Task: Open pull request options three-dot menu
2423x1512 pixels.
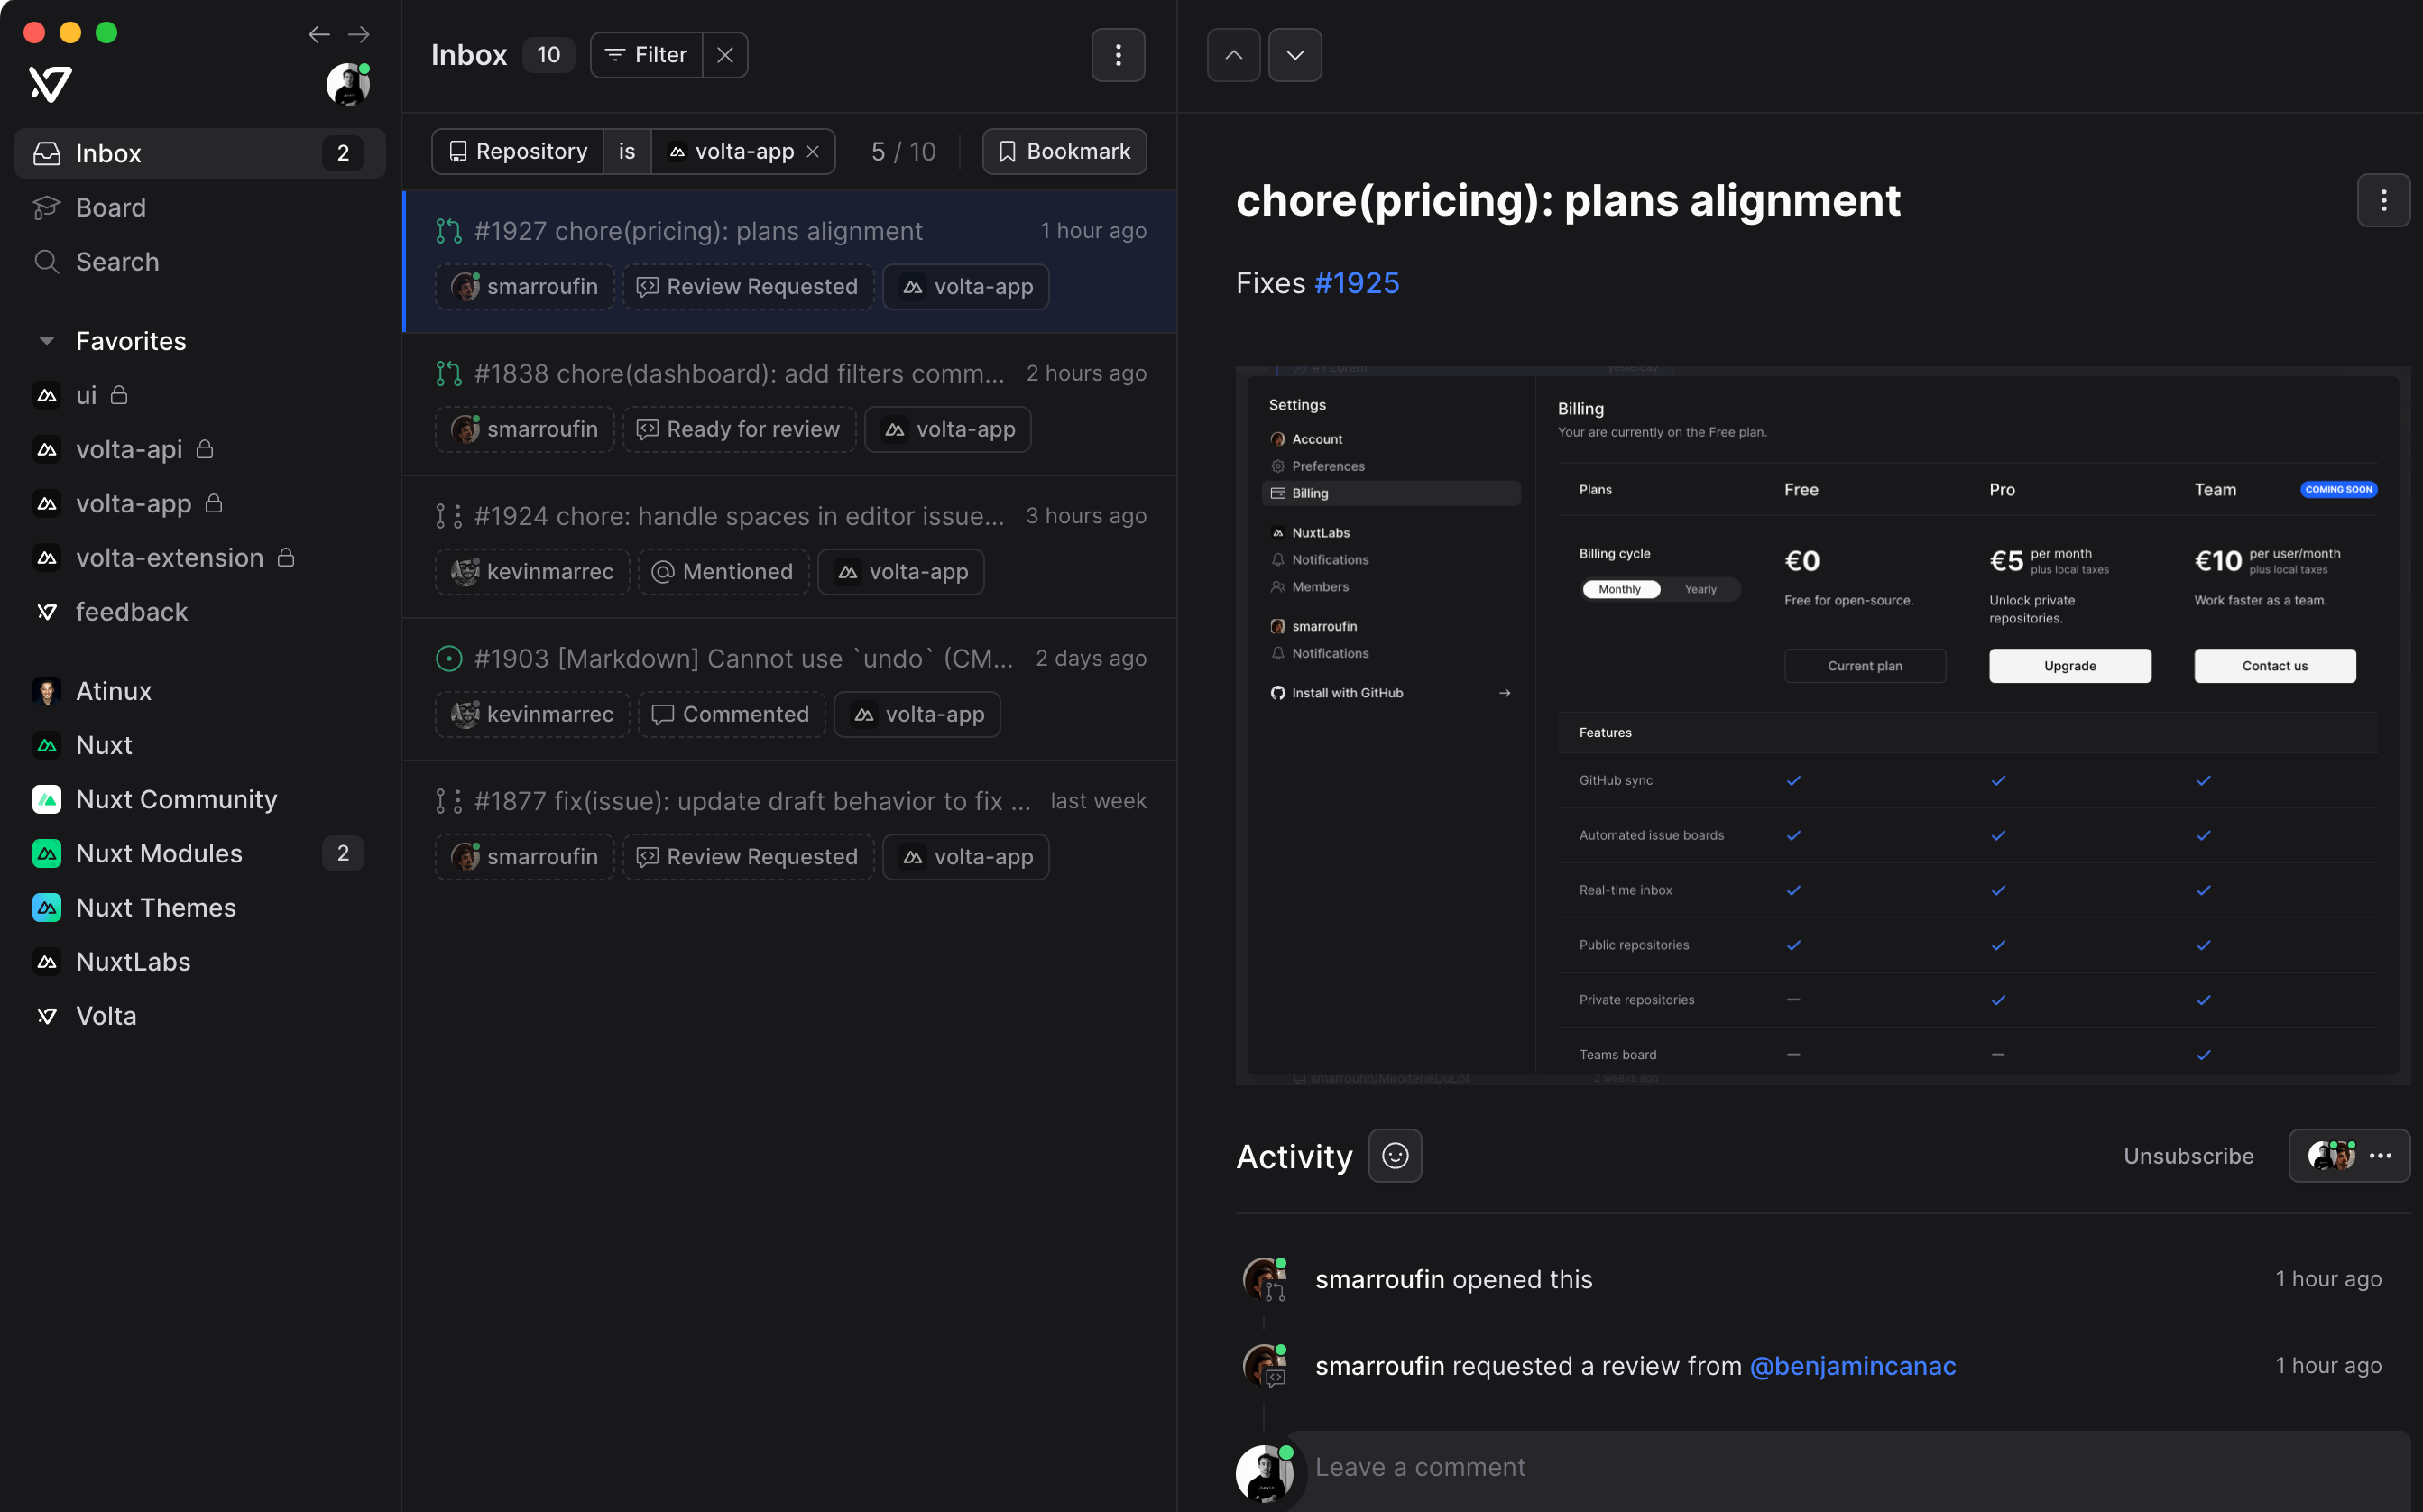Action: click(x=2384, y=200)
